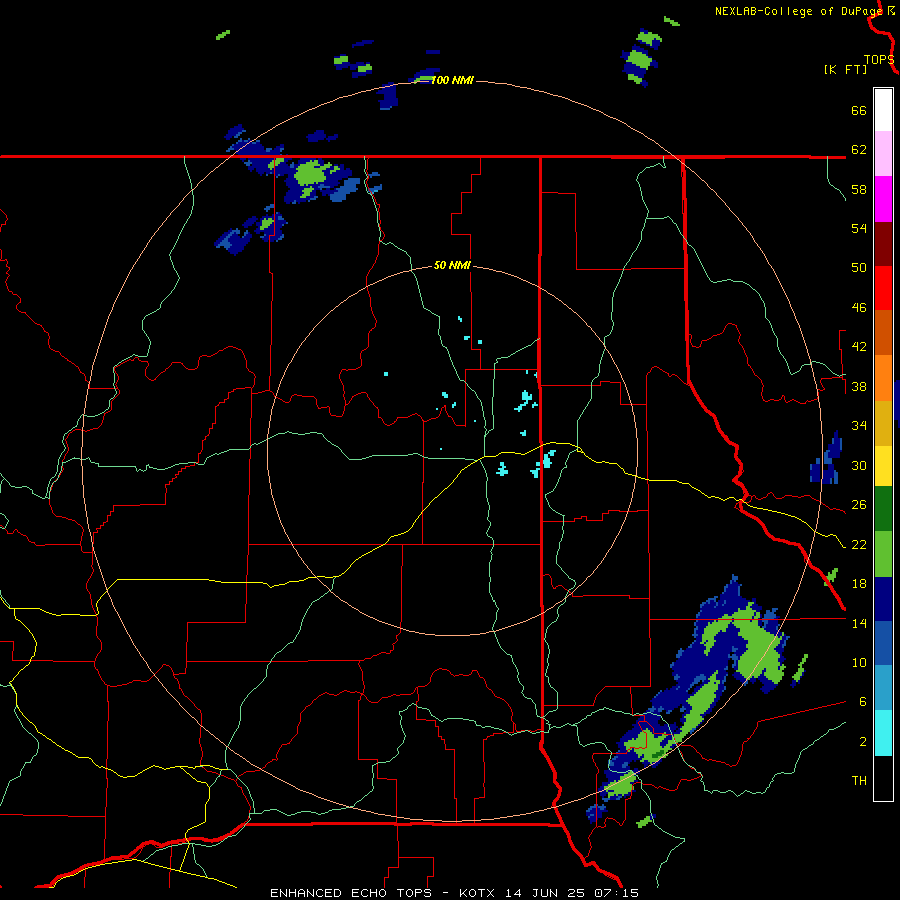Pick the navy blue legend swatch
Viewport: 900px width, 900px height.
click(883, 599)
